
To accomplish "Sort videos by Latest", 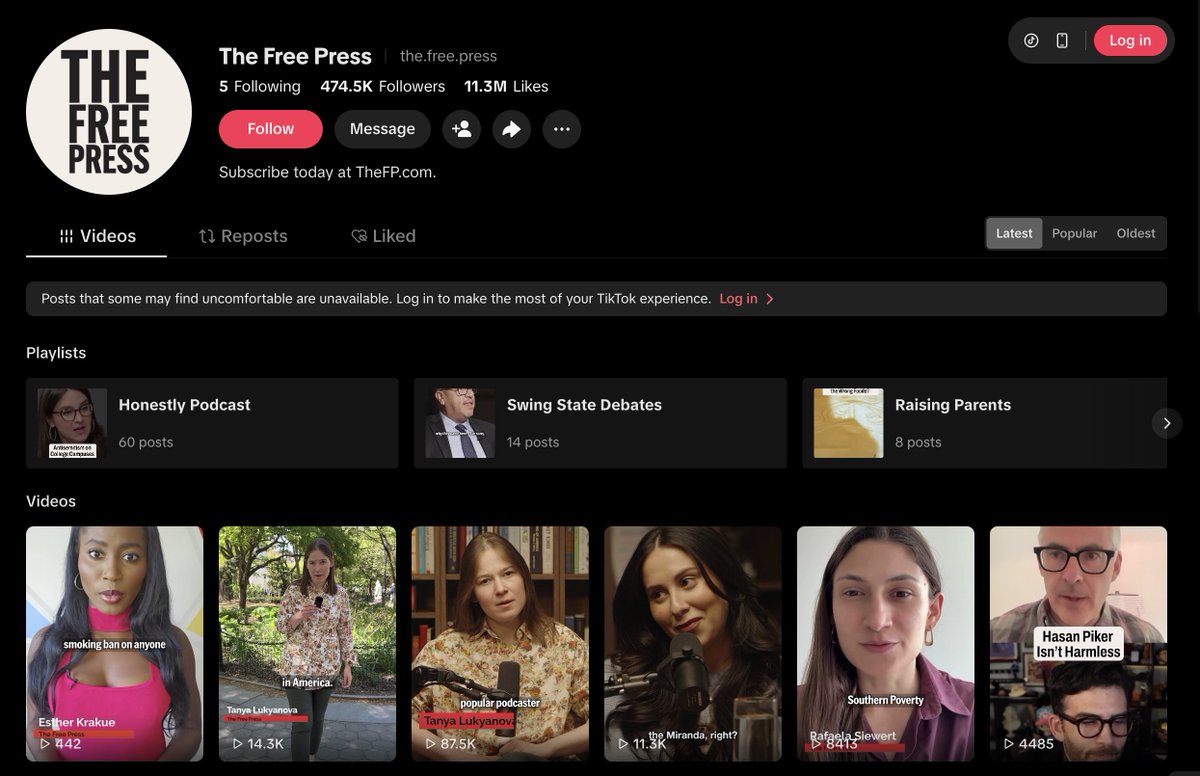I will [x=1014, y=233].
